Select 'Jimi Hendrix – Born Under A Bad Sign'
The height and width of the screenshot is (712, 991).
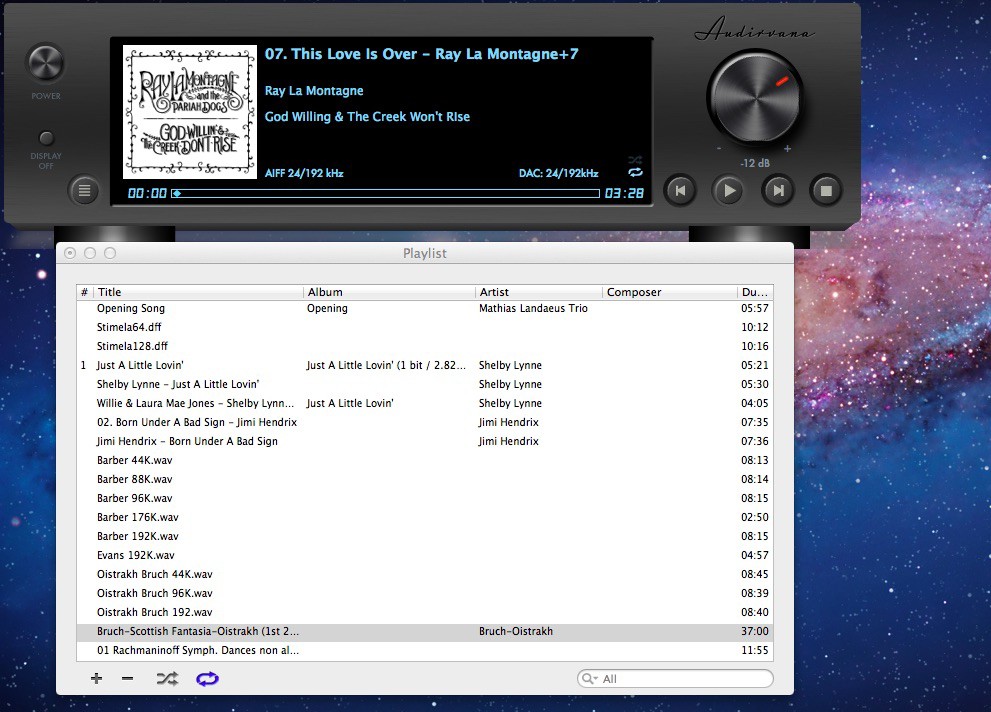click(x=425, y=441)
